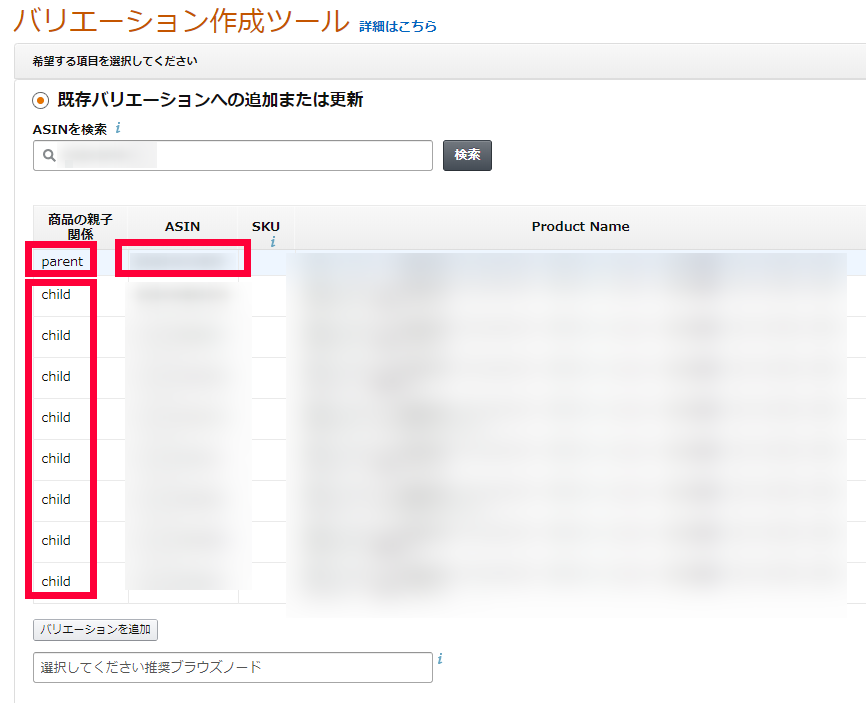Click the info icon under SKU header
This screenshot has width=866, height=703.
[272, 241]
